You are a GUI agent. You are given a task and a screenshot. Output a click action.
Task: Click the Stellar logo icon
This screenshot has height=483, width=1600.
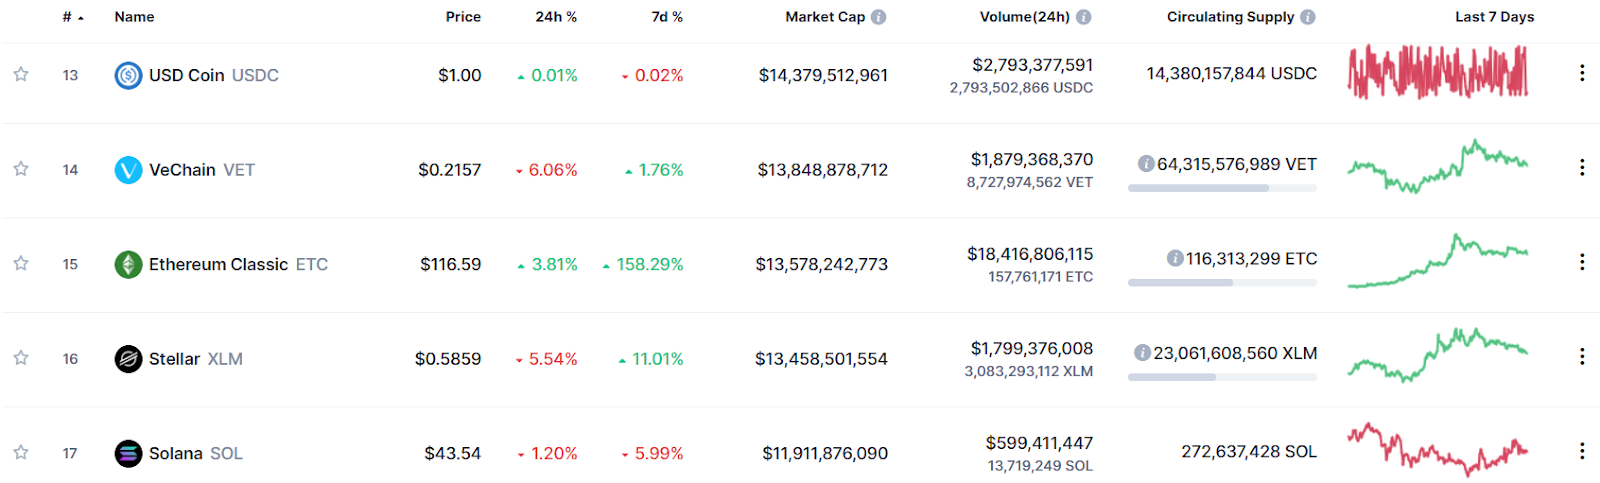tap(128, 359)
